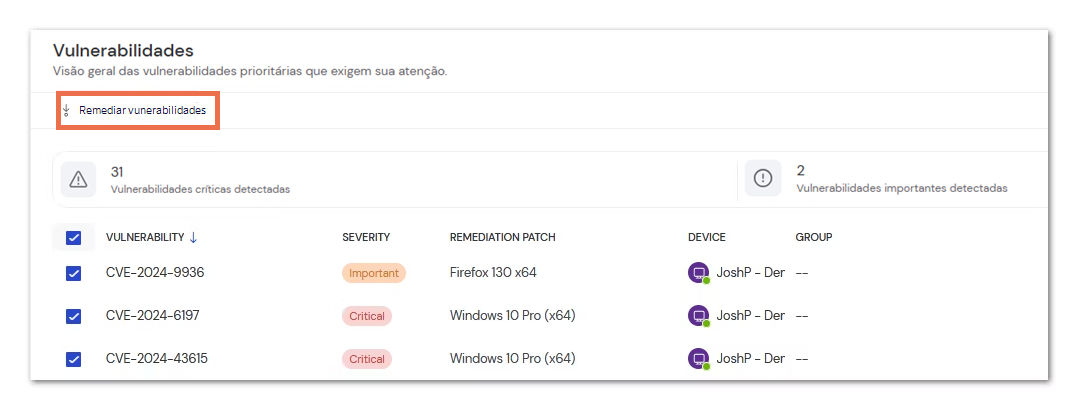Screen dimensions: 1082x414
Task: Click the Firefox 130 x64 patch cell
Action: [x=493, y=273]
